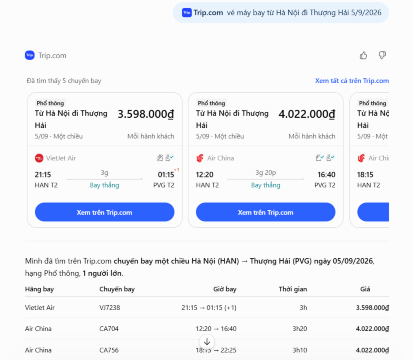
Task: Click the 'Hãng bay' column header
Action: [39, 289]
